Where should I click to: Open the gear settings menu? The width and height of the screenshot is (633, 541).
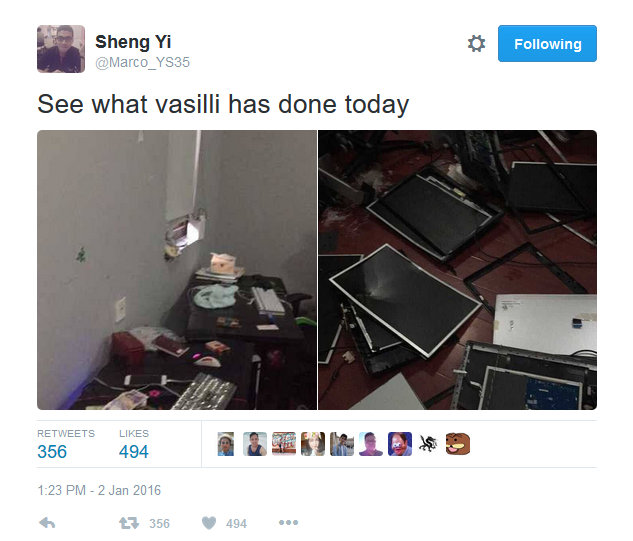(x=476, y=44)
